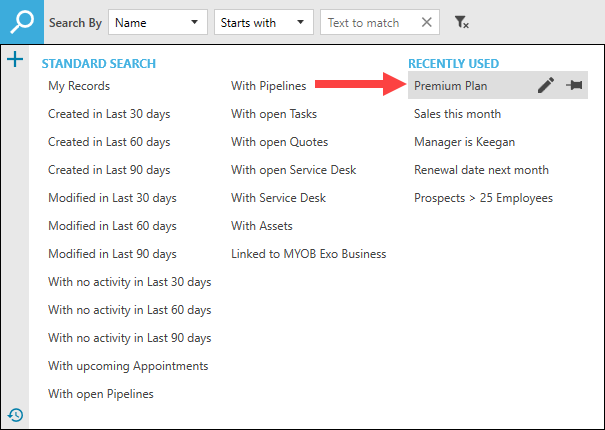
Task: Choose Created in Last 30 days
Action: (109, 114)
